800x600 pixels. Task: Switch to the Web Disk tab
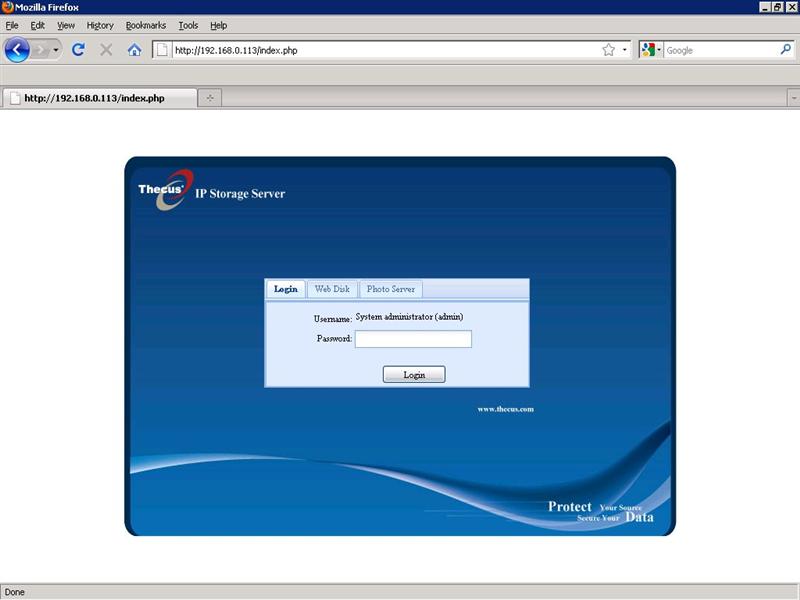[332, 289]
